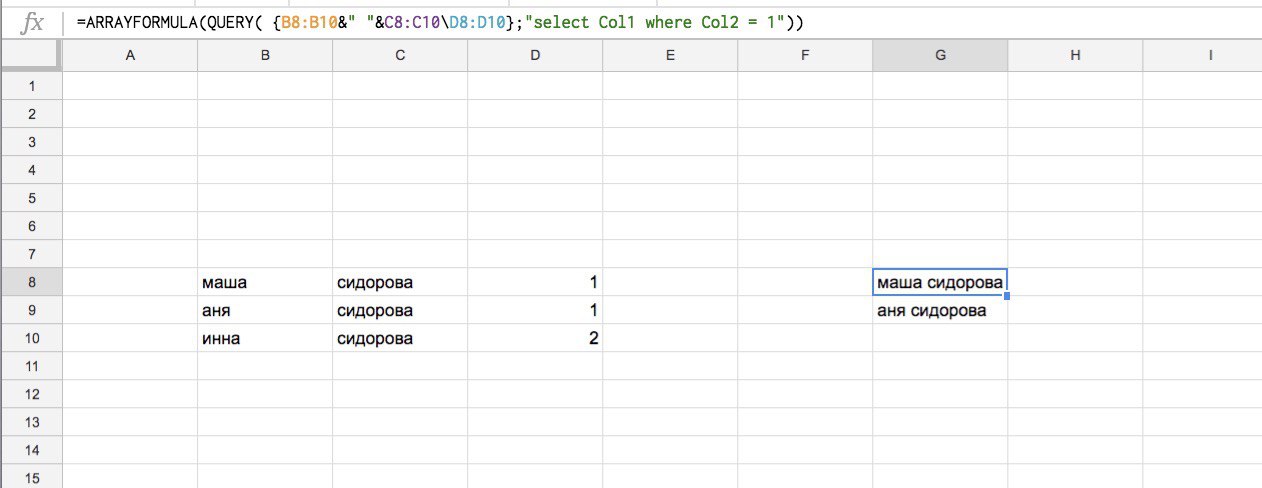Screen dimensions: 1262x488
Task: Select row 15 header
Action: (31, 479)
